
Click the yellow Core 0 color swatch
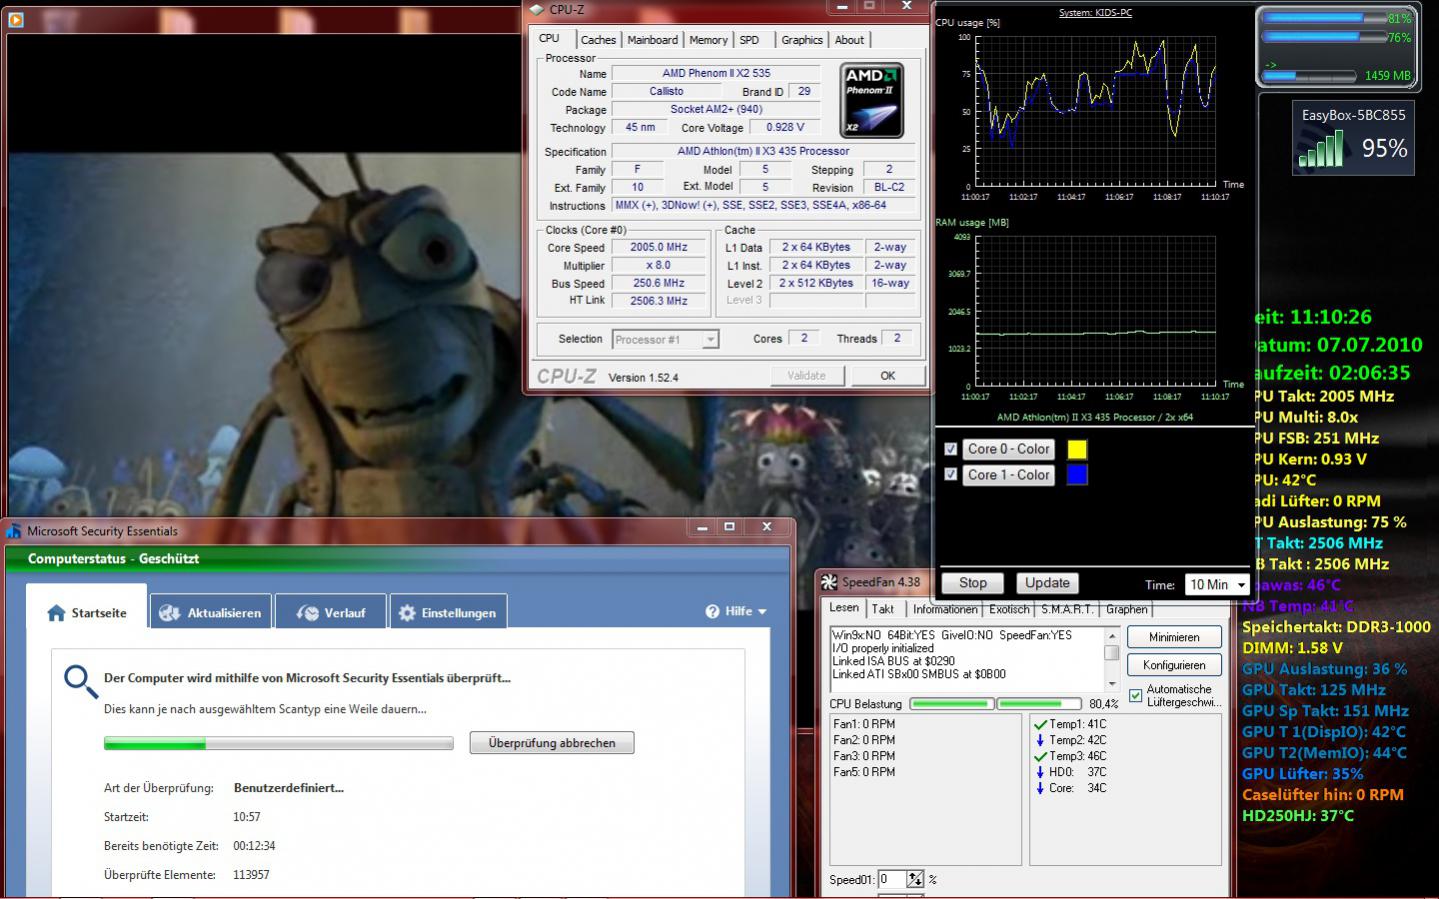coord(1077,450)
